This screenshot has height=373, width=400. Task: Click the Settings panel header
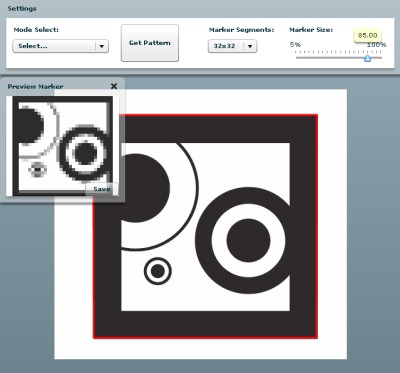(x=22, y=8)
